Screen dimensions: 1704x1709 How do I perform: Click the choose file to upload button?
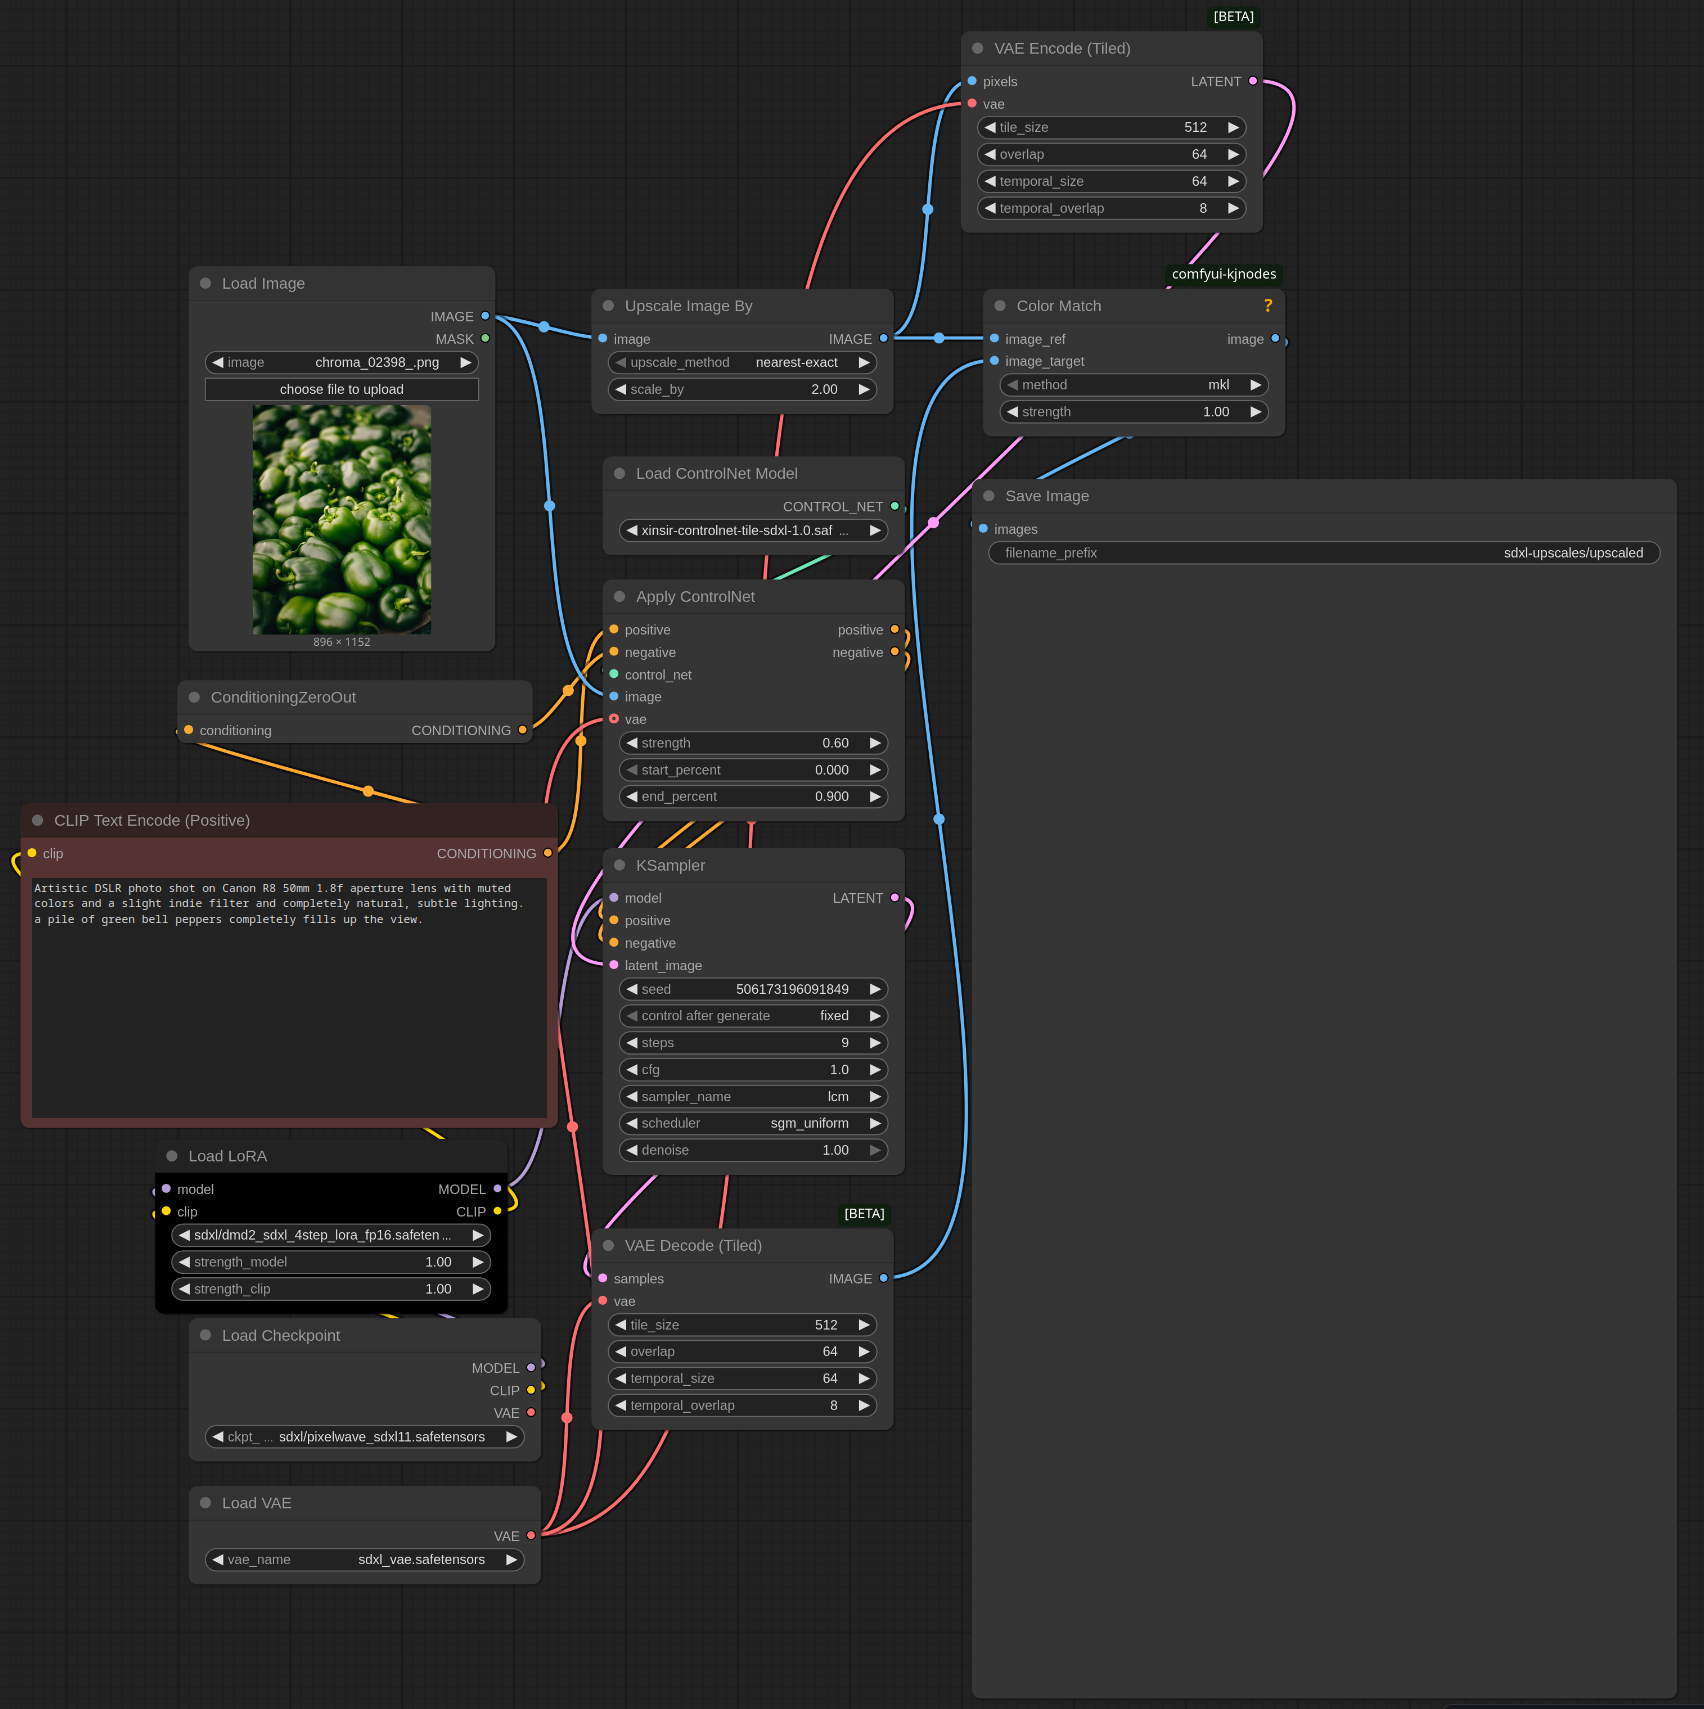341,390
